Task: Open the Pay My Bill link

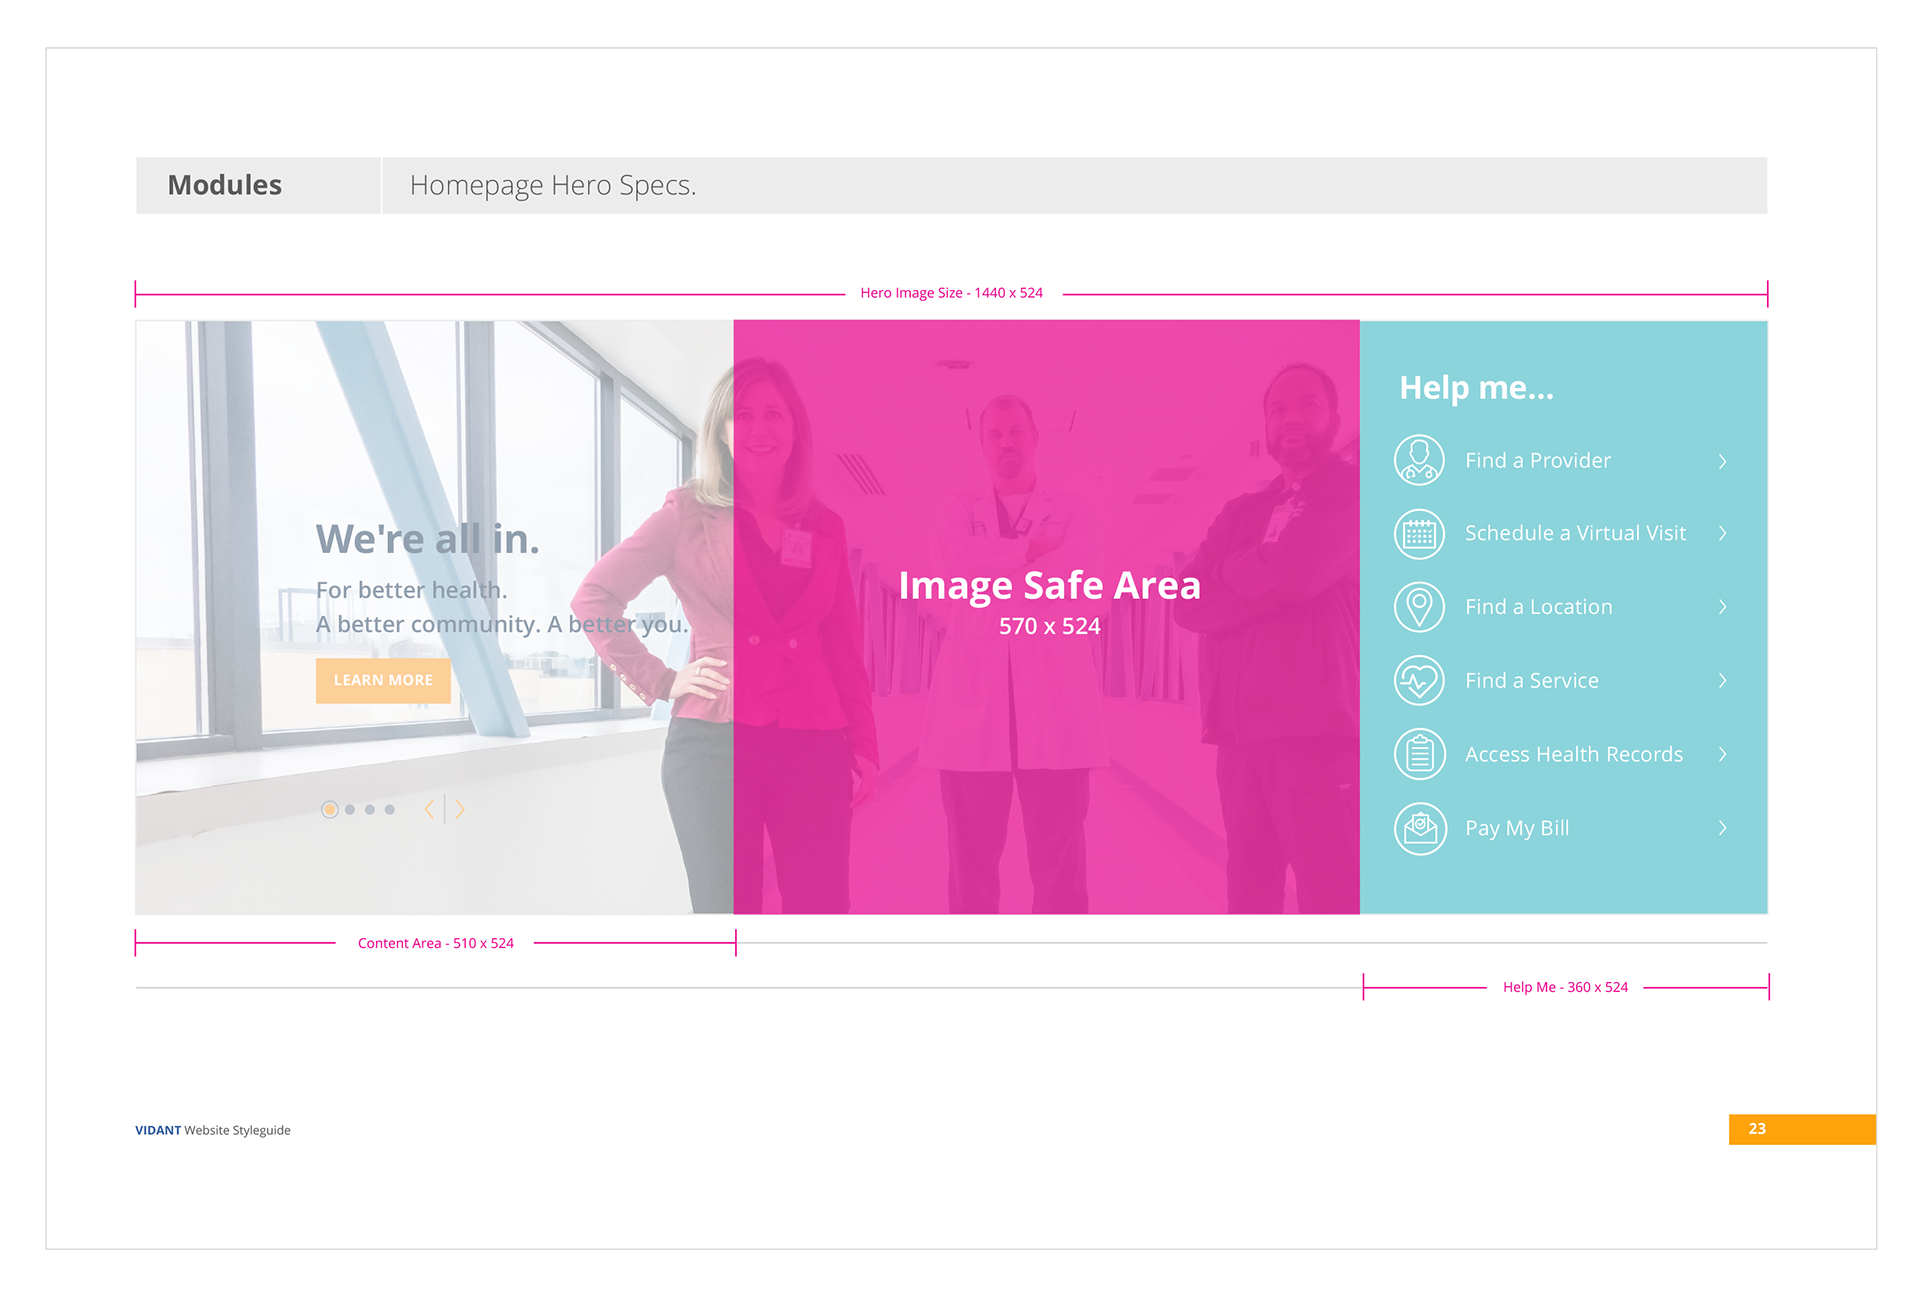Action: pyautogui.click(x=1517, y=828)
